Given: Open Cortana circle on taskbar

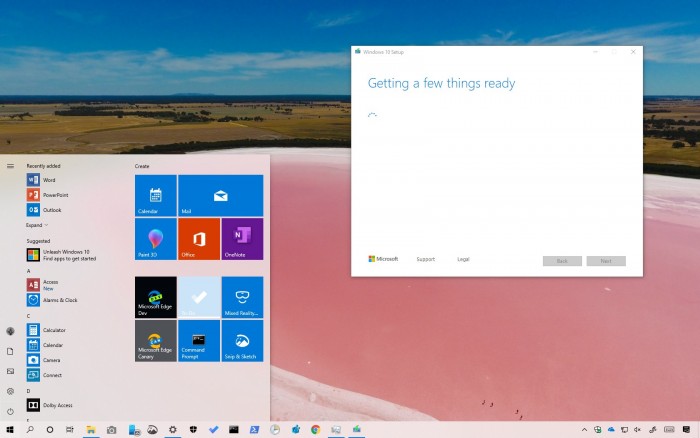Looking at the screenshot, I should tap(50, 430).
